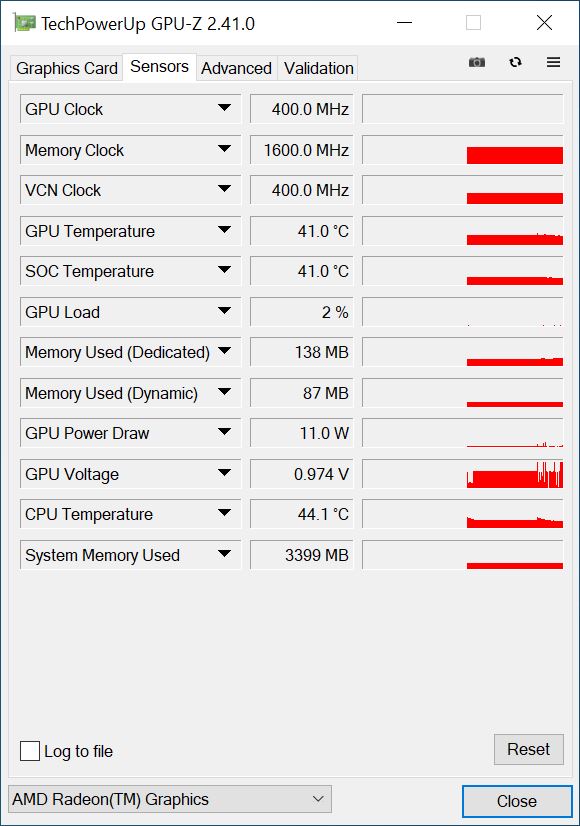
Task: Switch to the Graphics Card tab
Action: [66, 68]
